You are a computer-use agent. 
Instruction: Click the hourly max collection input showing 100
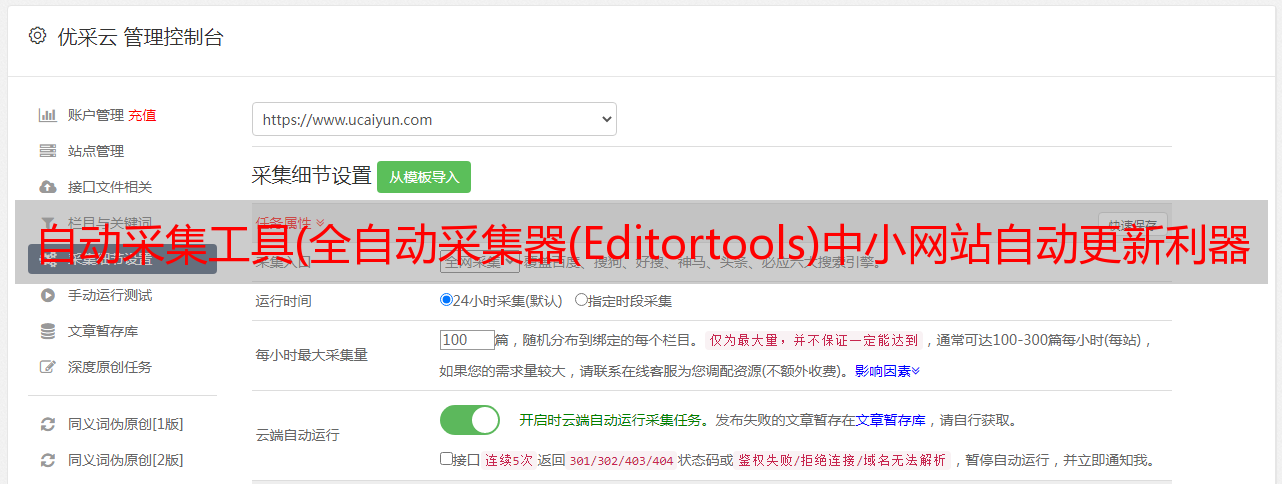pyautogui.click(x=467, y=340)
